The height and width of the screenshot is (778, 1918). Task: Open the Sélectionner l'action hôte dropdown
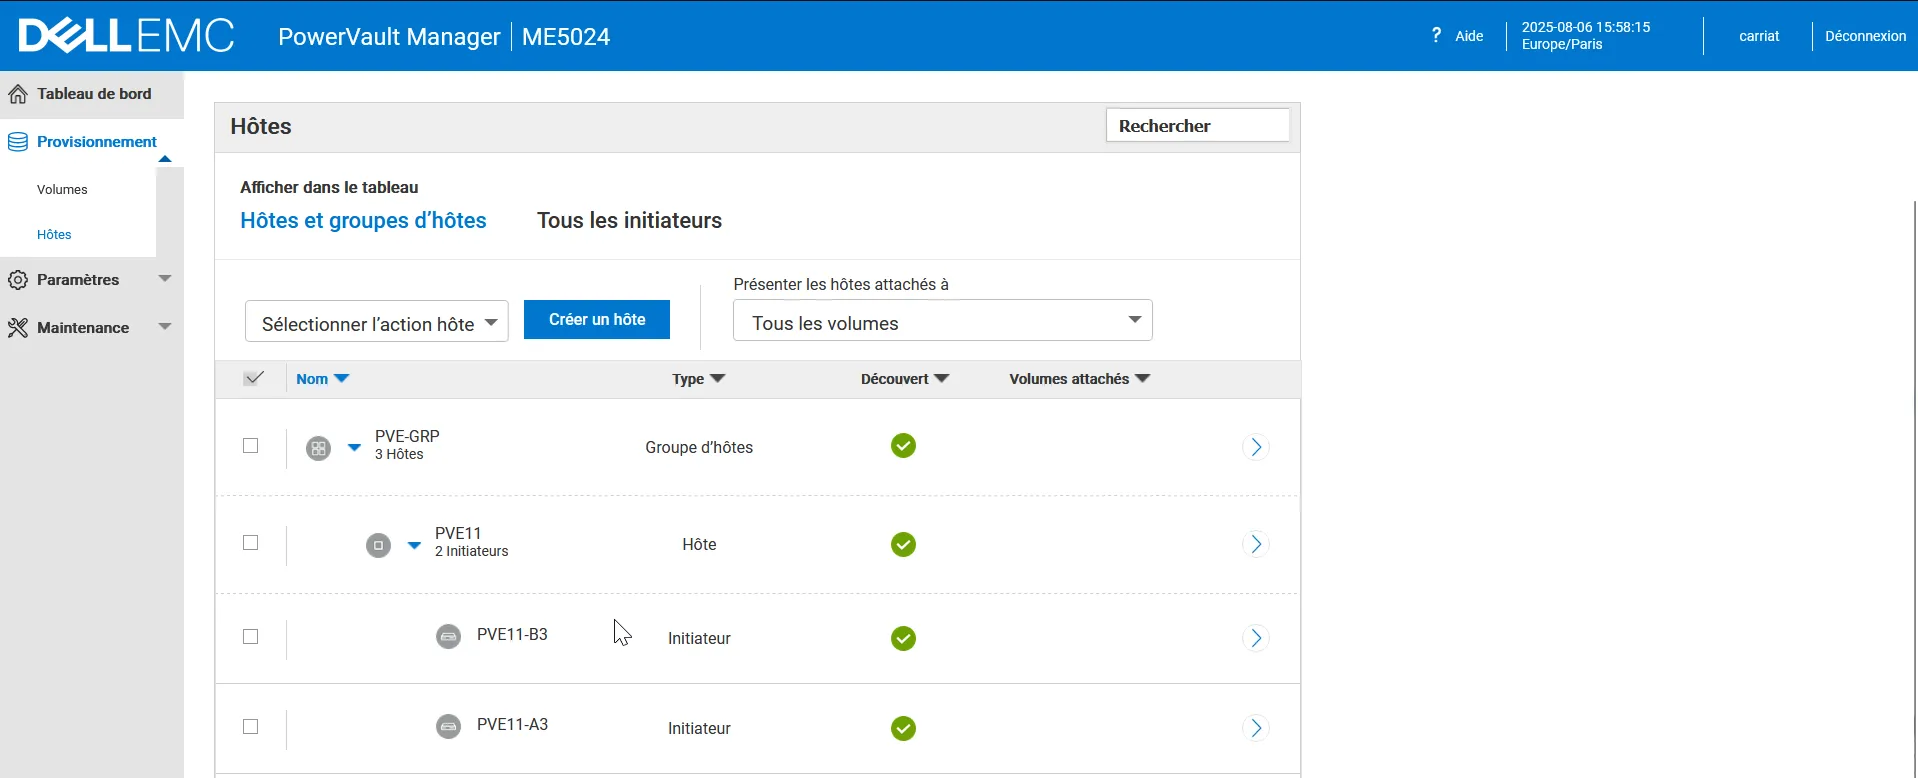point(376,322)
